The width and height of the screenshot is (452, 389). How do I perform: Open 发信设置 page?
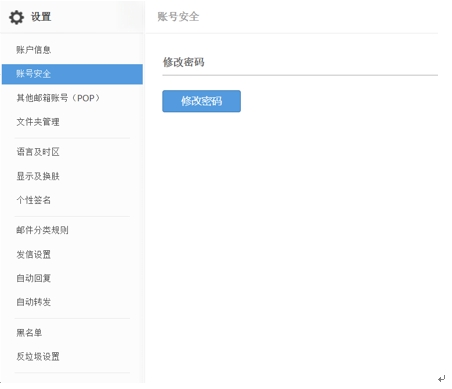click(34, 254)
